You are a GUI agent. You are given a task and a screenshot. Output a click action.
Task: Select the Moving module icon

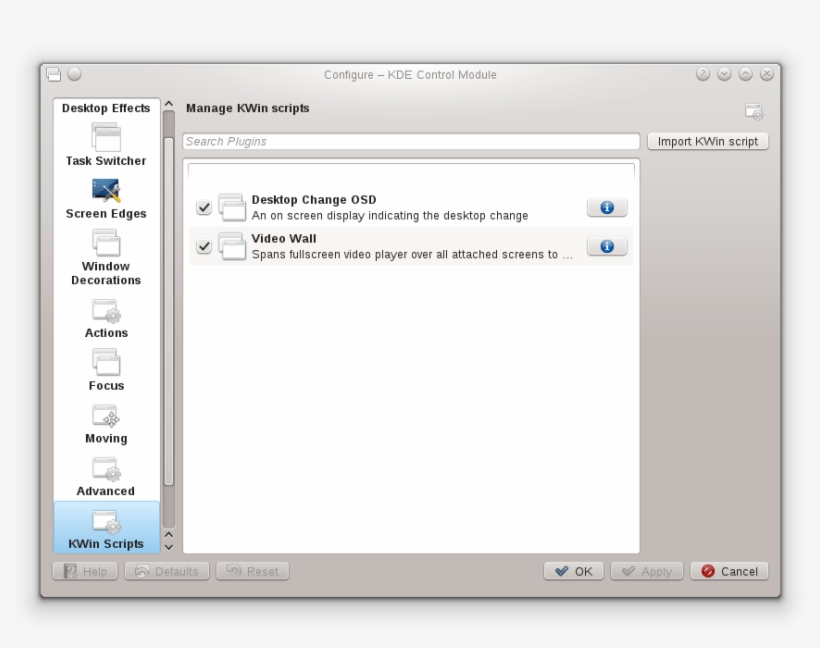point(106,416)
